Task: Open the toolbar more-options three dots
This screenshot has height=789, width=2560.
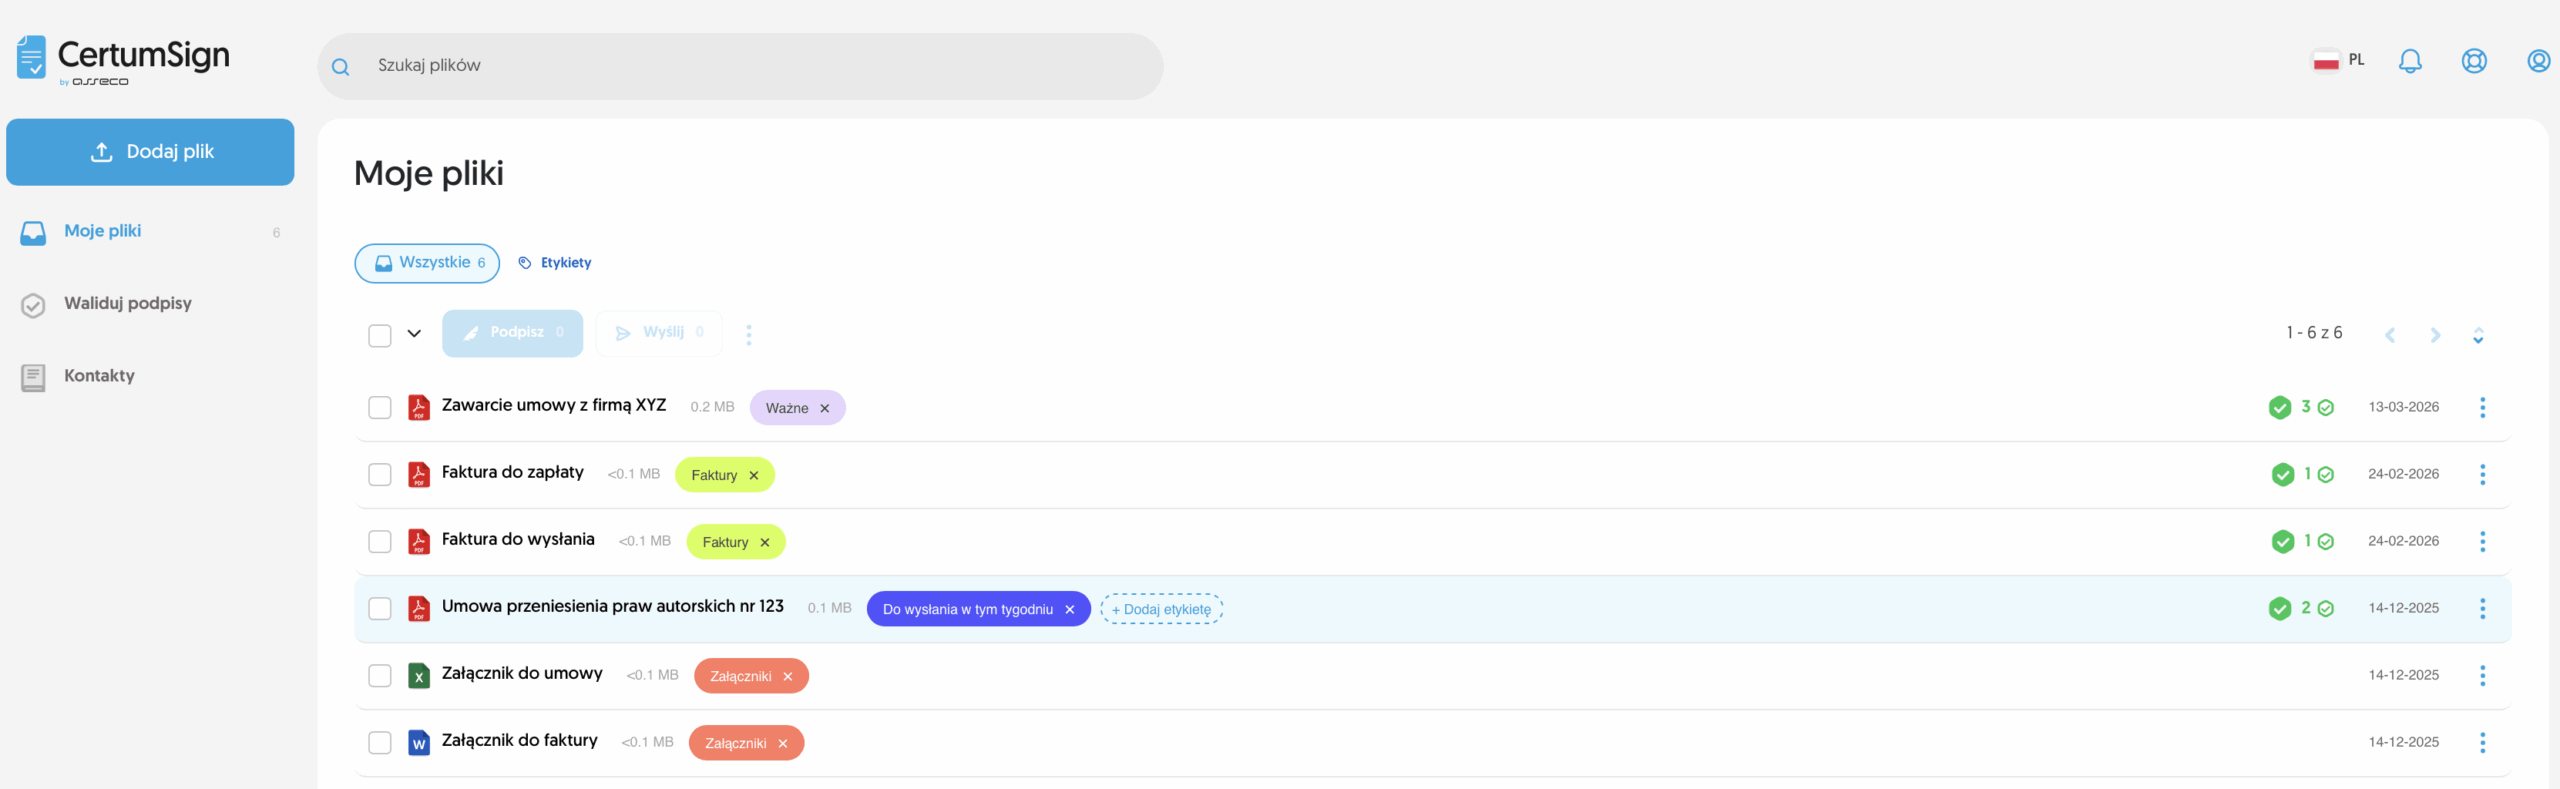Action: [x=749, y=334]
